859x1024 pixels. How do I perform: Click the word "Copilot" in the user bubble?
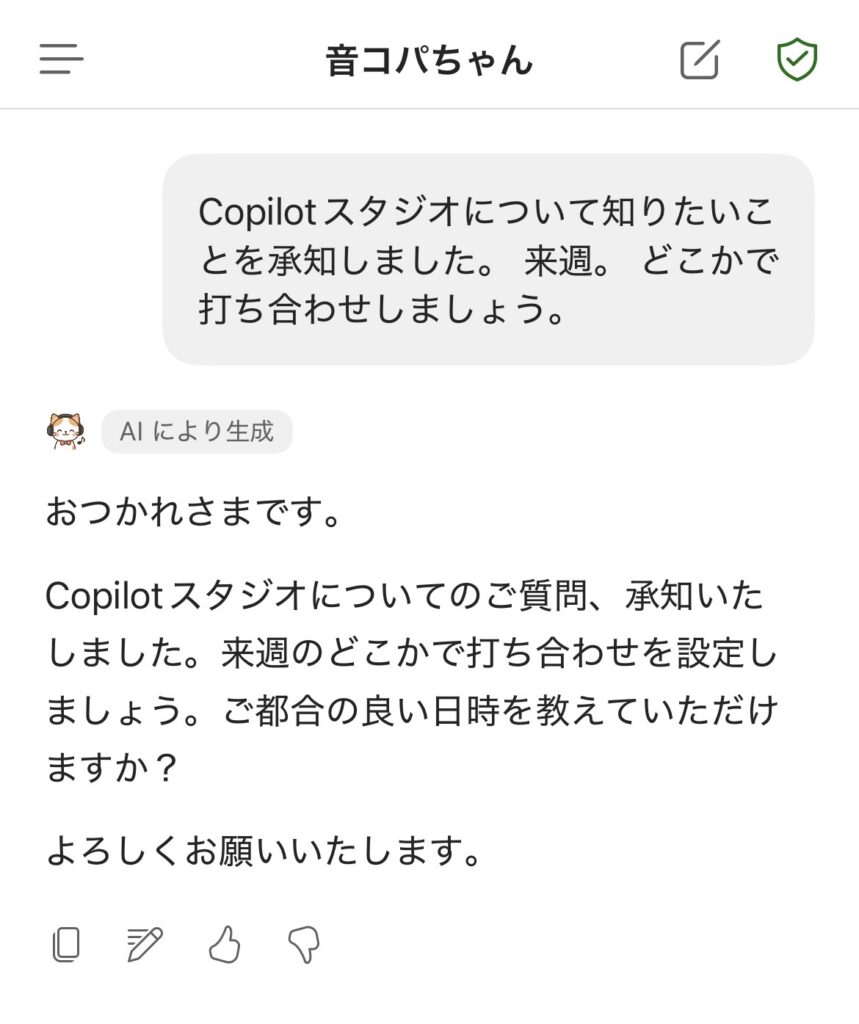point(258,211)
